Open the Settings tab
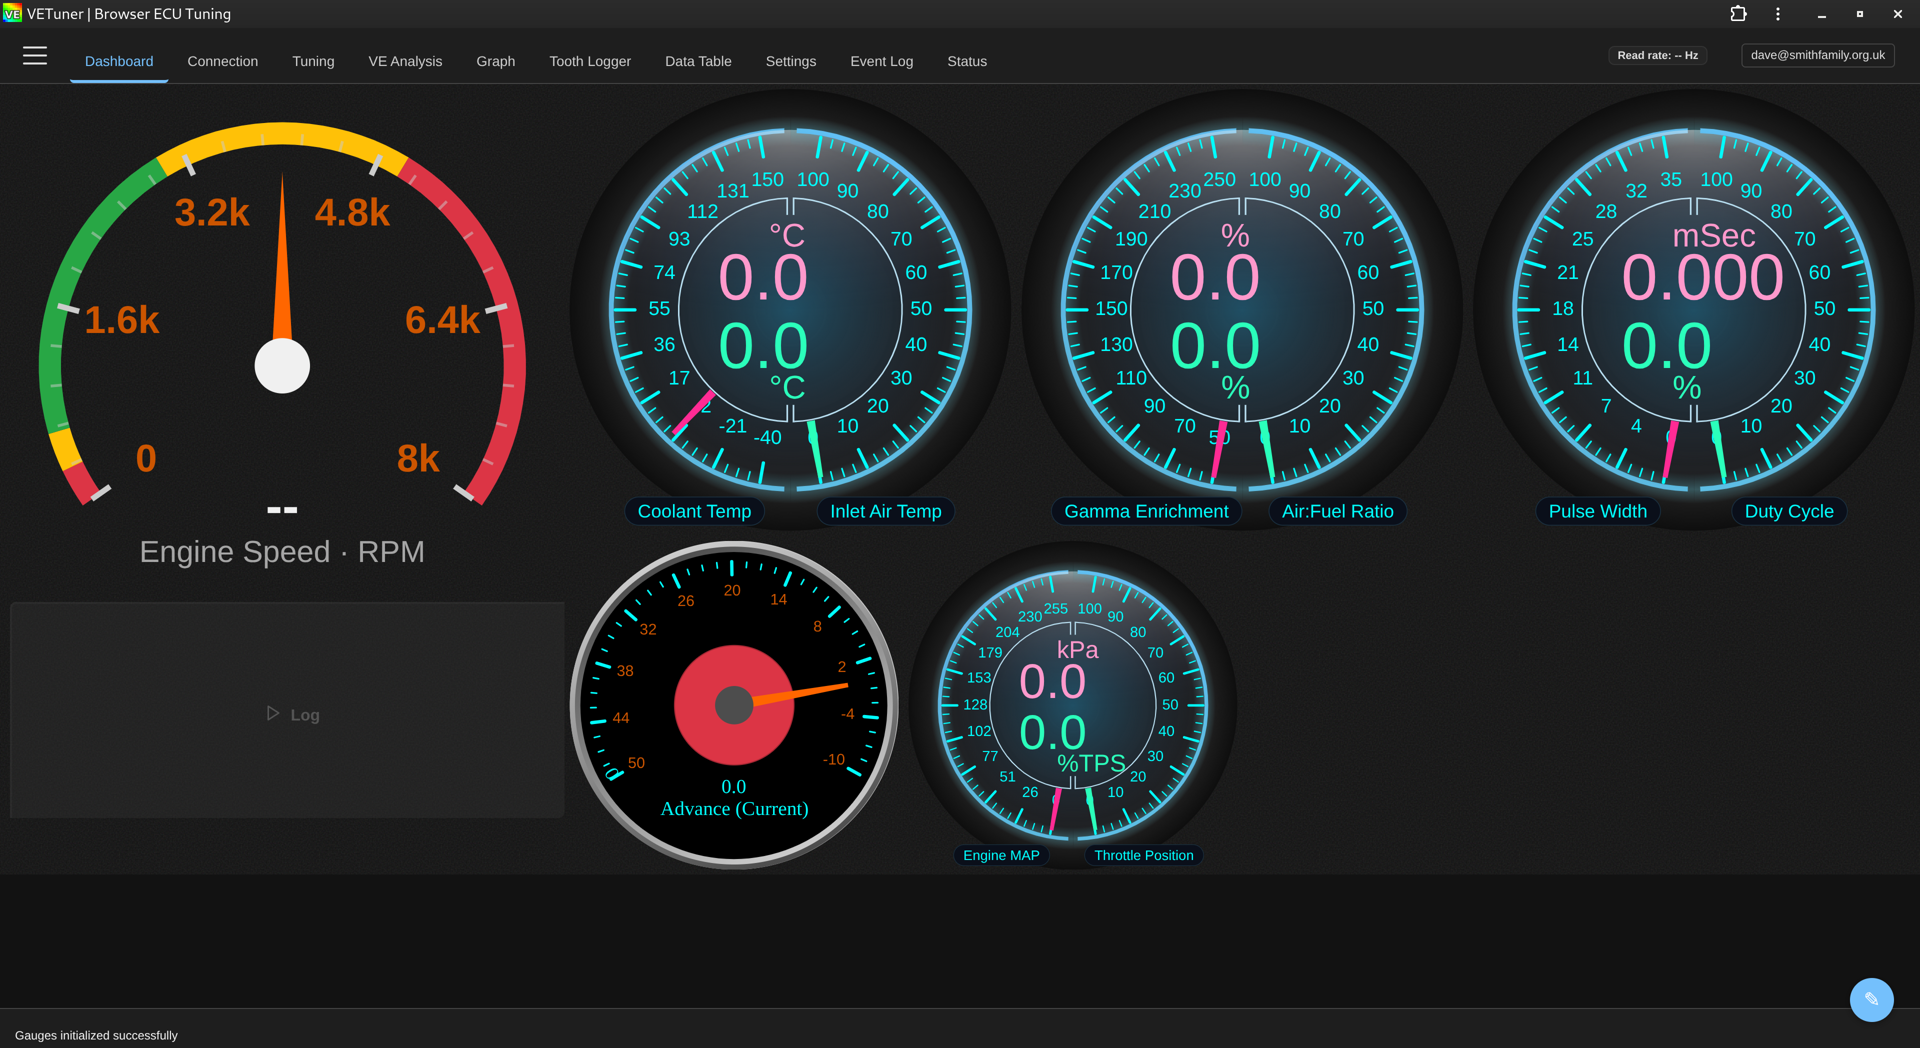This screenshot has width=1920, height=1048. [790, 61]
